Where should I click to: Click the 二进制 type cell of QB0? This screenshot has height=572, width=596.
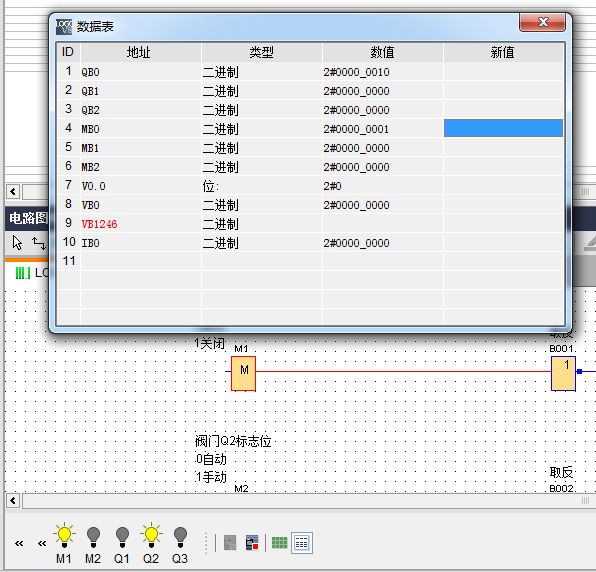pyautogui.click(x=262, y=71)
